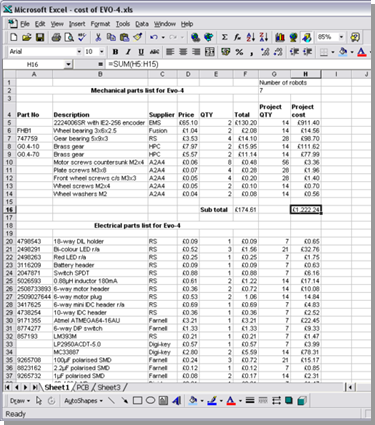Activate the Format Painter brush
Viewport: 375px width, 425px height.
[137, 37]
